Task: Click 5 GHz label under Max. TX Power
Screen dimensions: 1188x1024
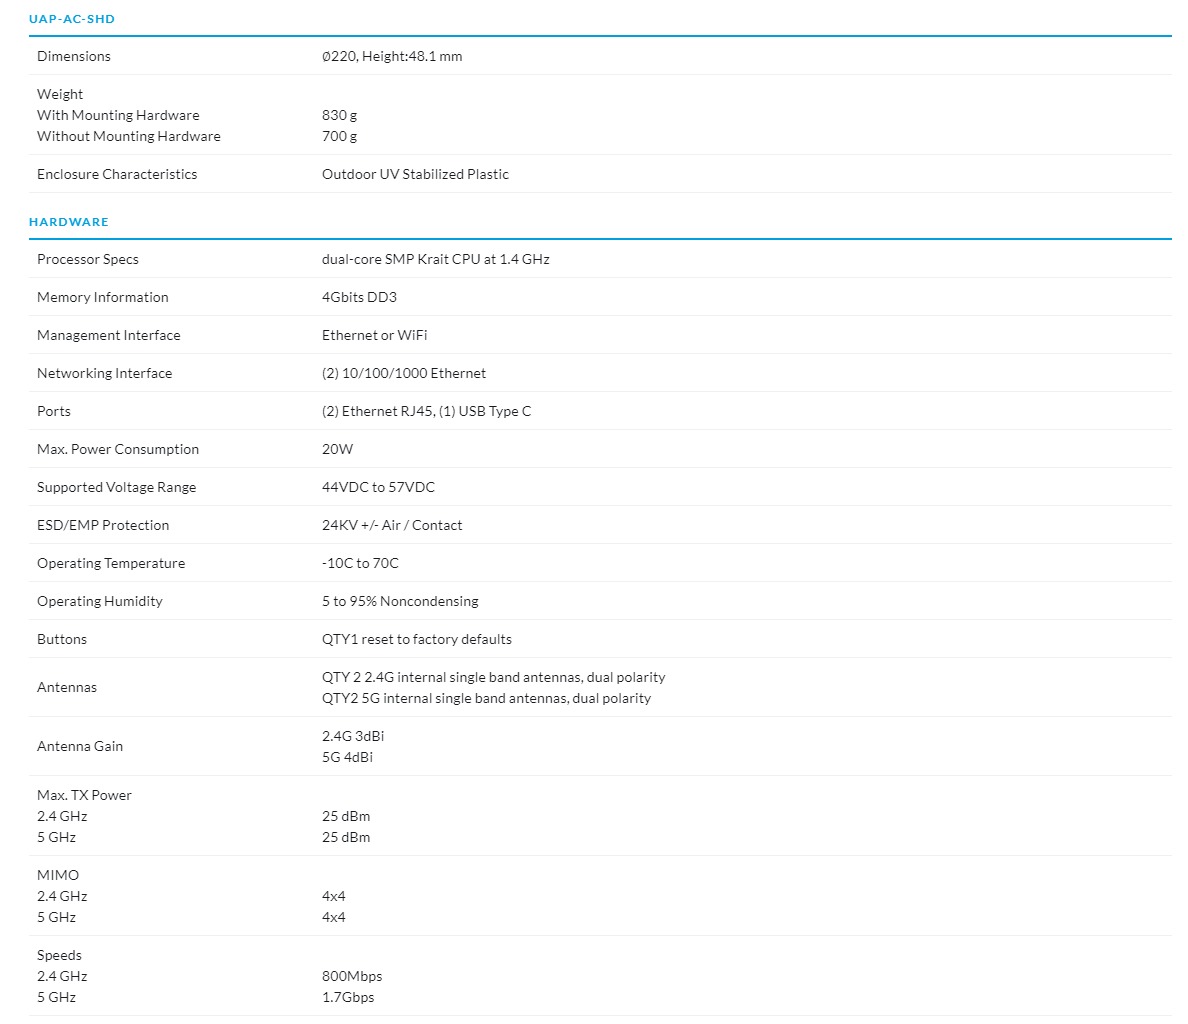Action: point(56,838)
